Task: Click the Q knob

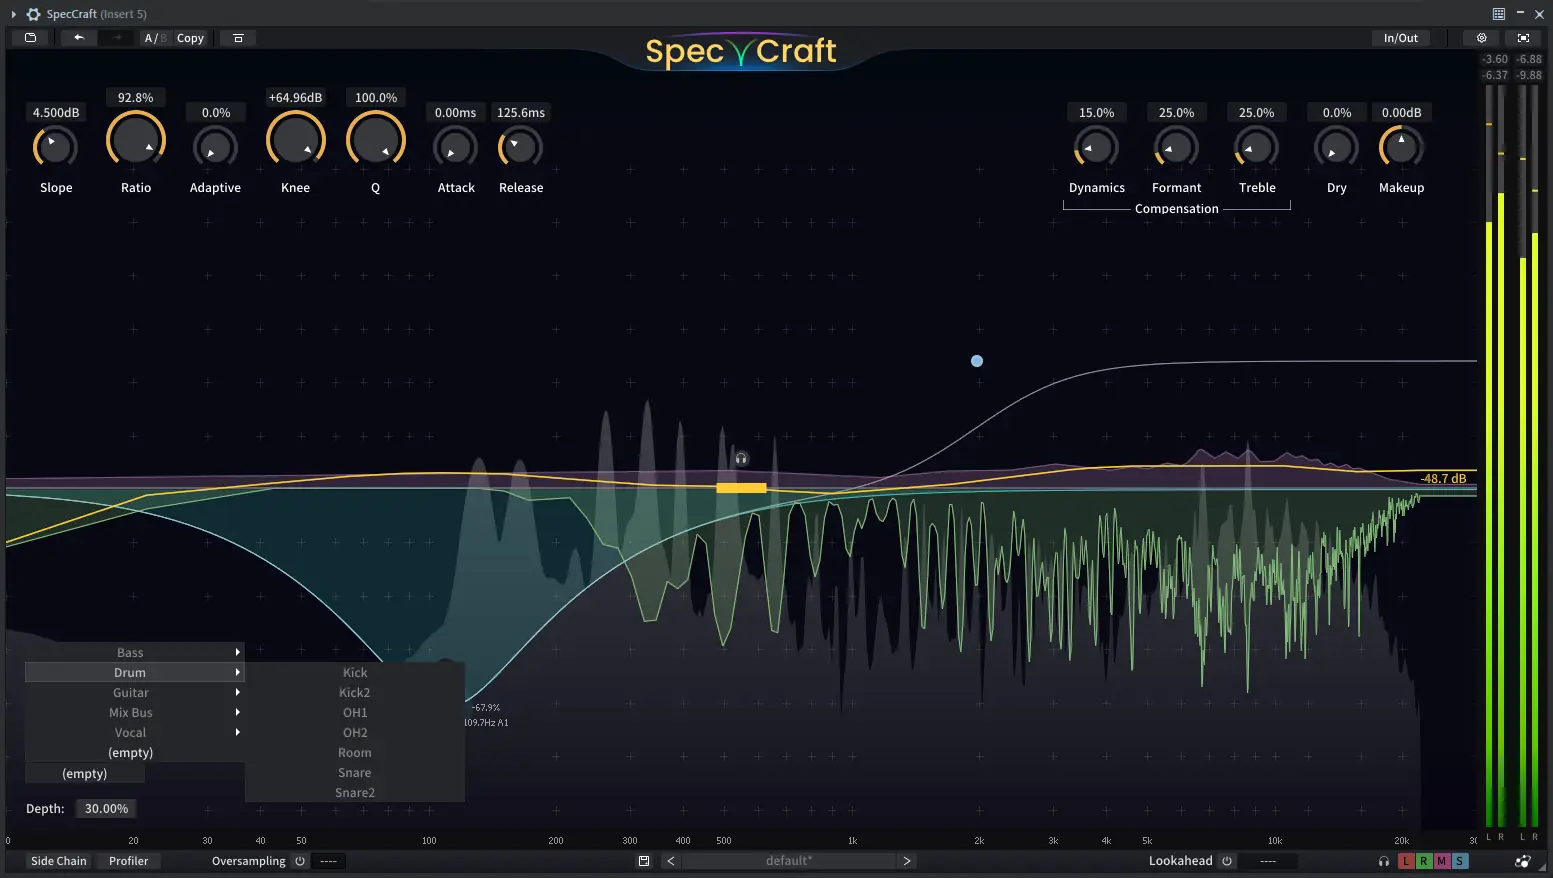Action: (376, 141)
